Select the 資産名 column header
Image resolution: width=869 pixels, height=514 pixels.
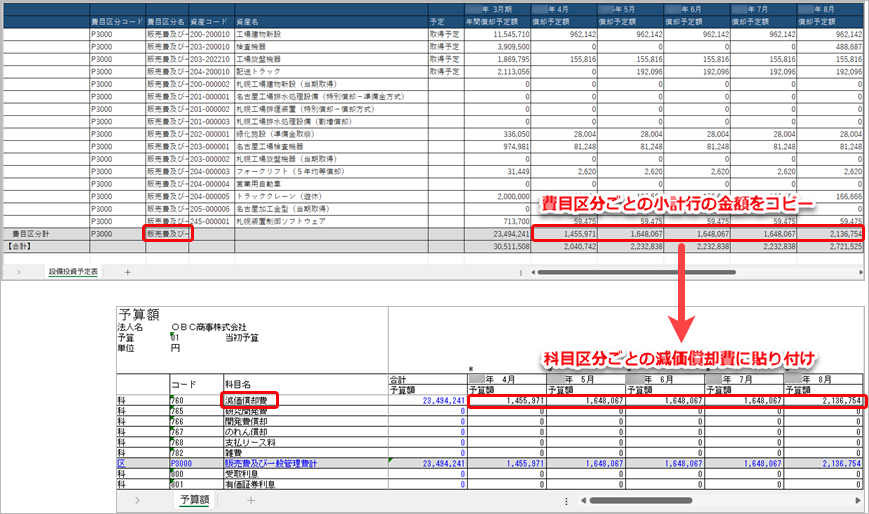[x=331, y=22]
